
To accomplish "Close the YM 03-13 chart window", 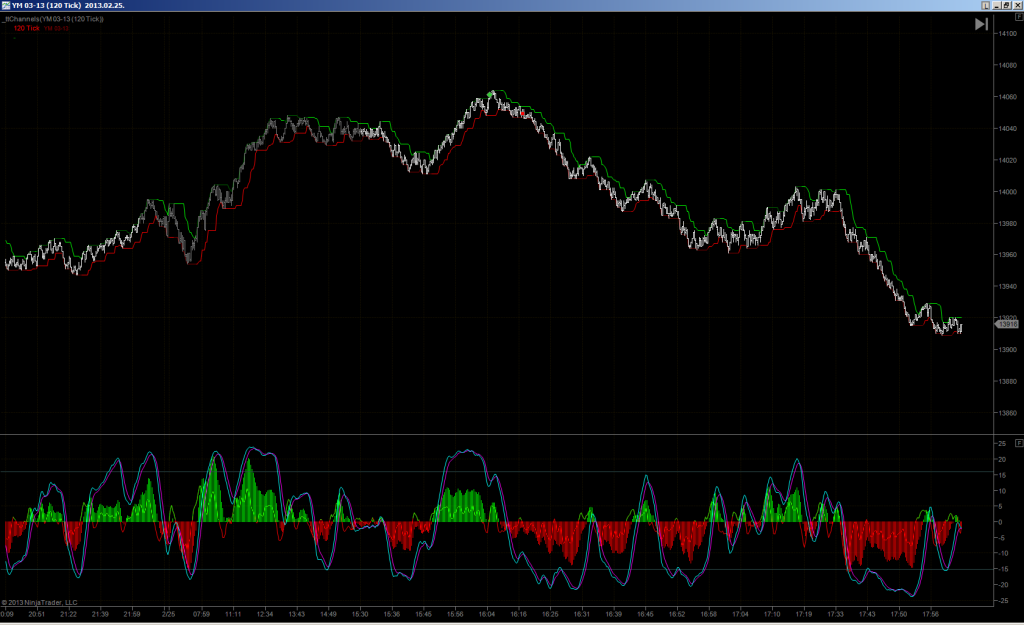I will 1017,5.
